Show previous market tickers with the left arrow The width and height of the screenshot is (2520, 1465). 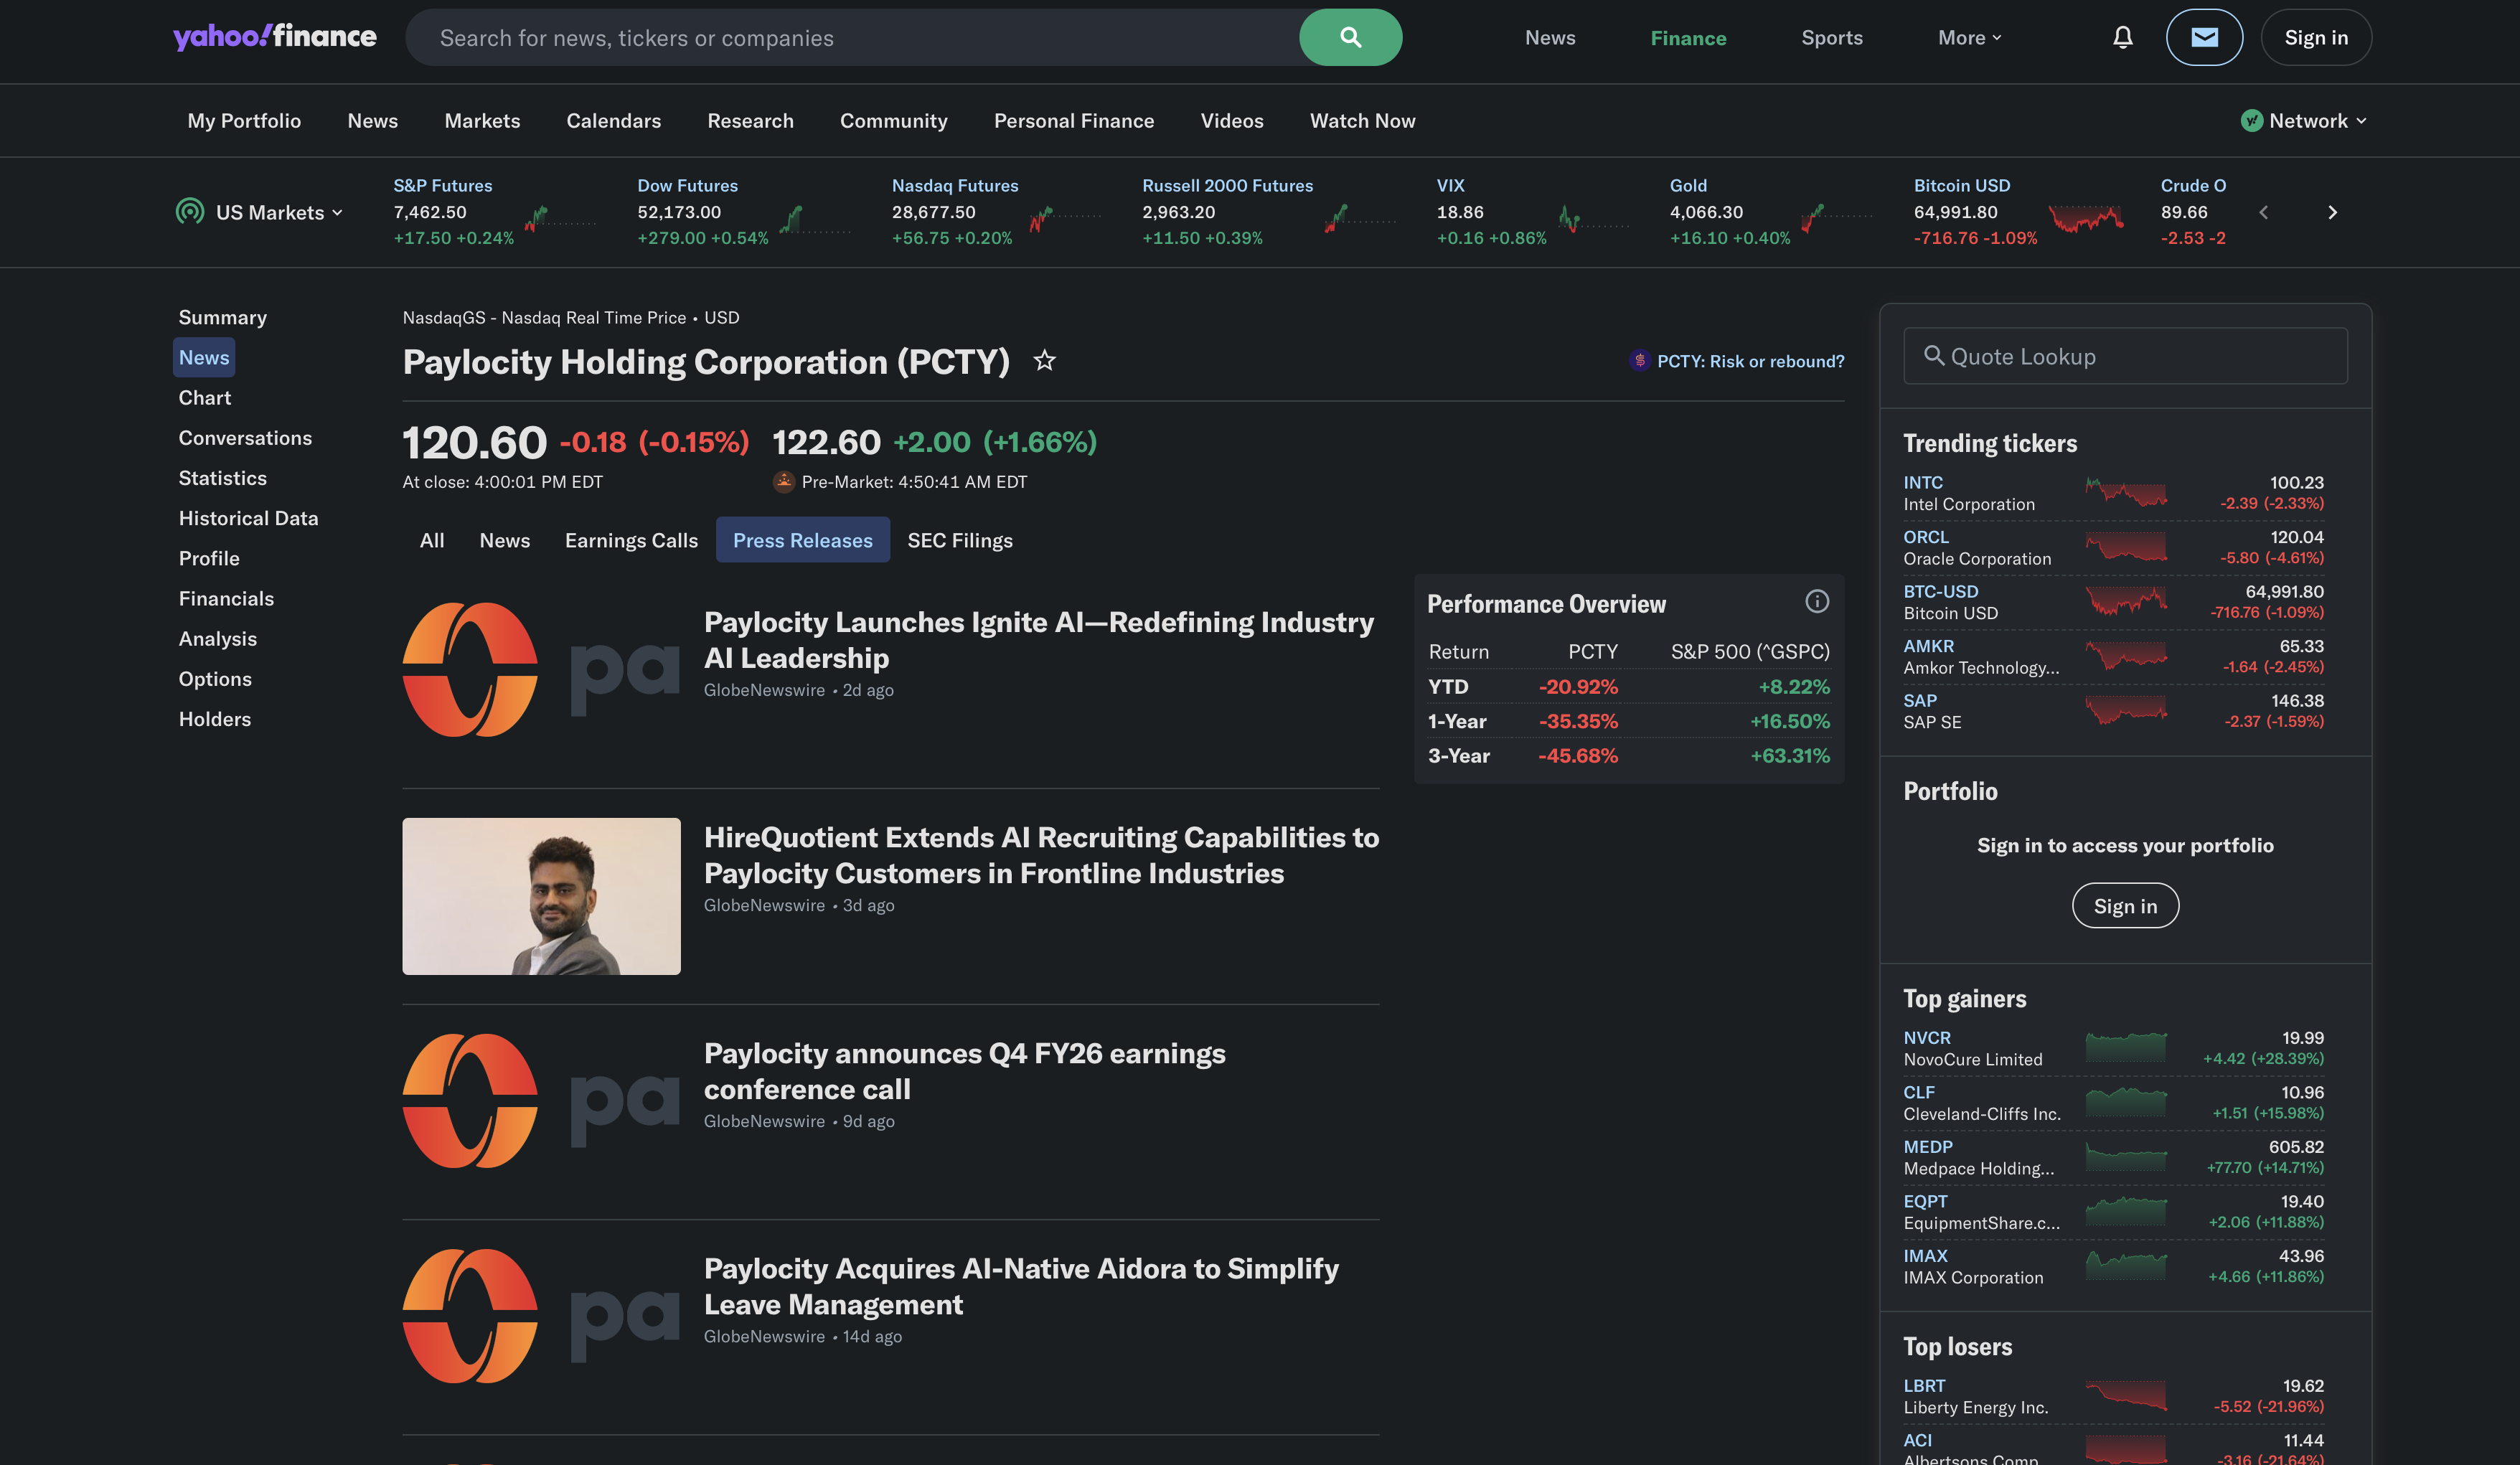coord(2264,212)
